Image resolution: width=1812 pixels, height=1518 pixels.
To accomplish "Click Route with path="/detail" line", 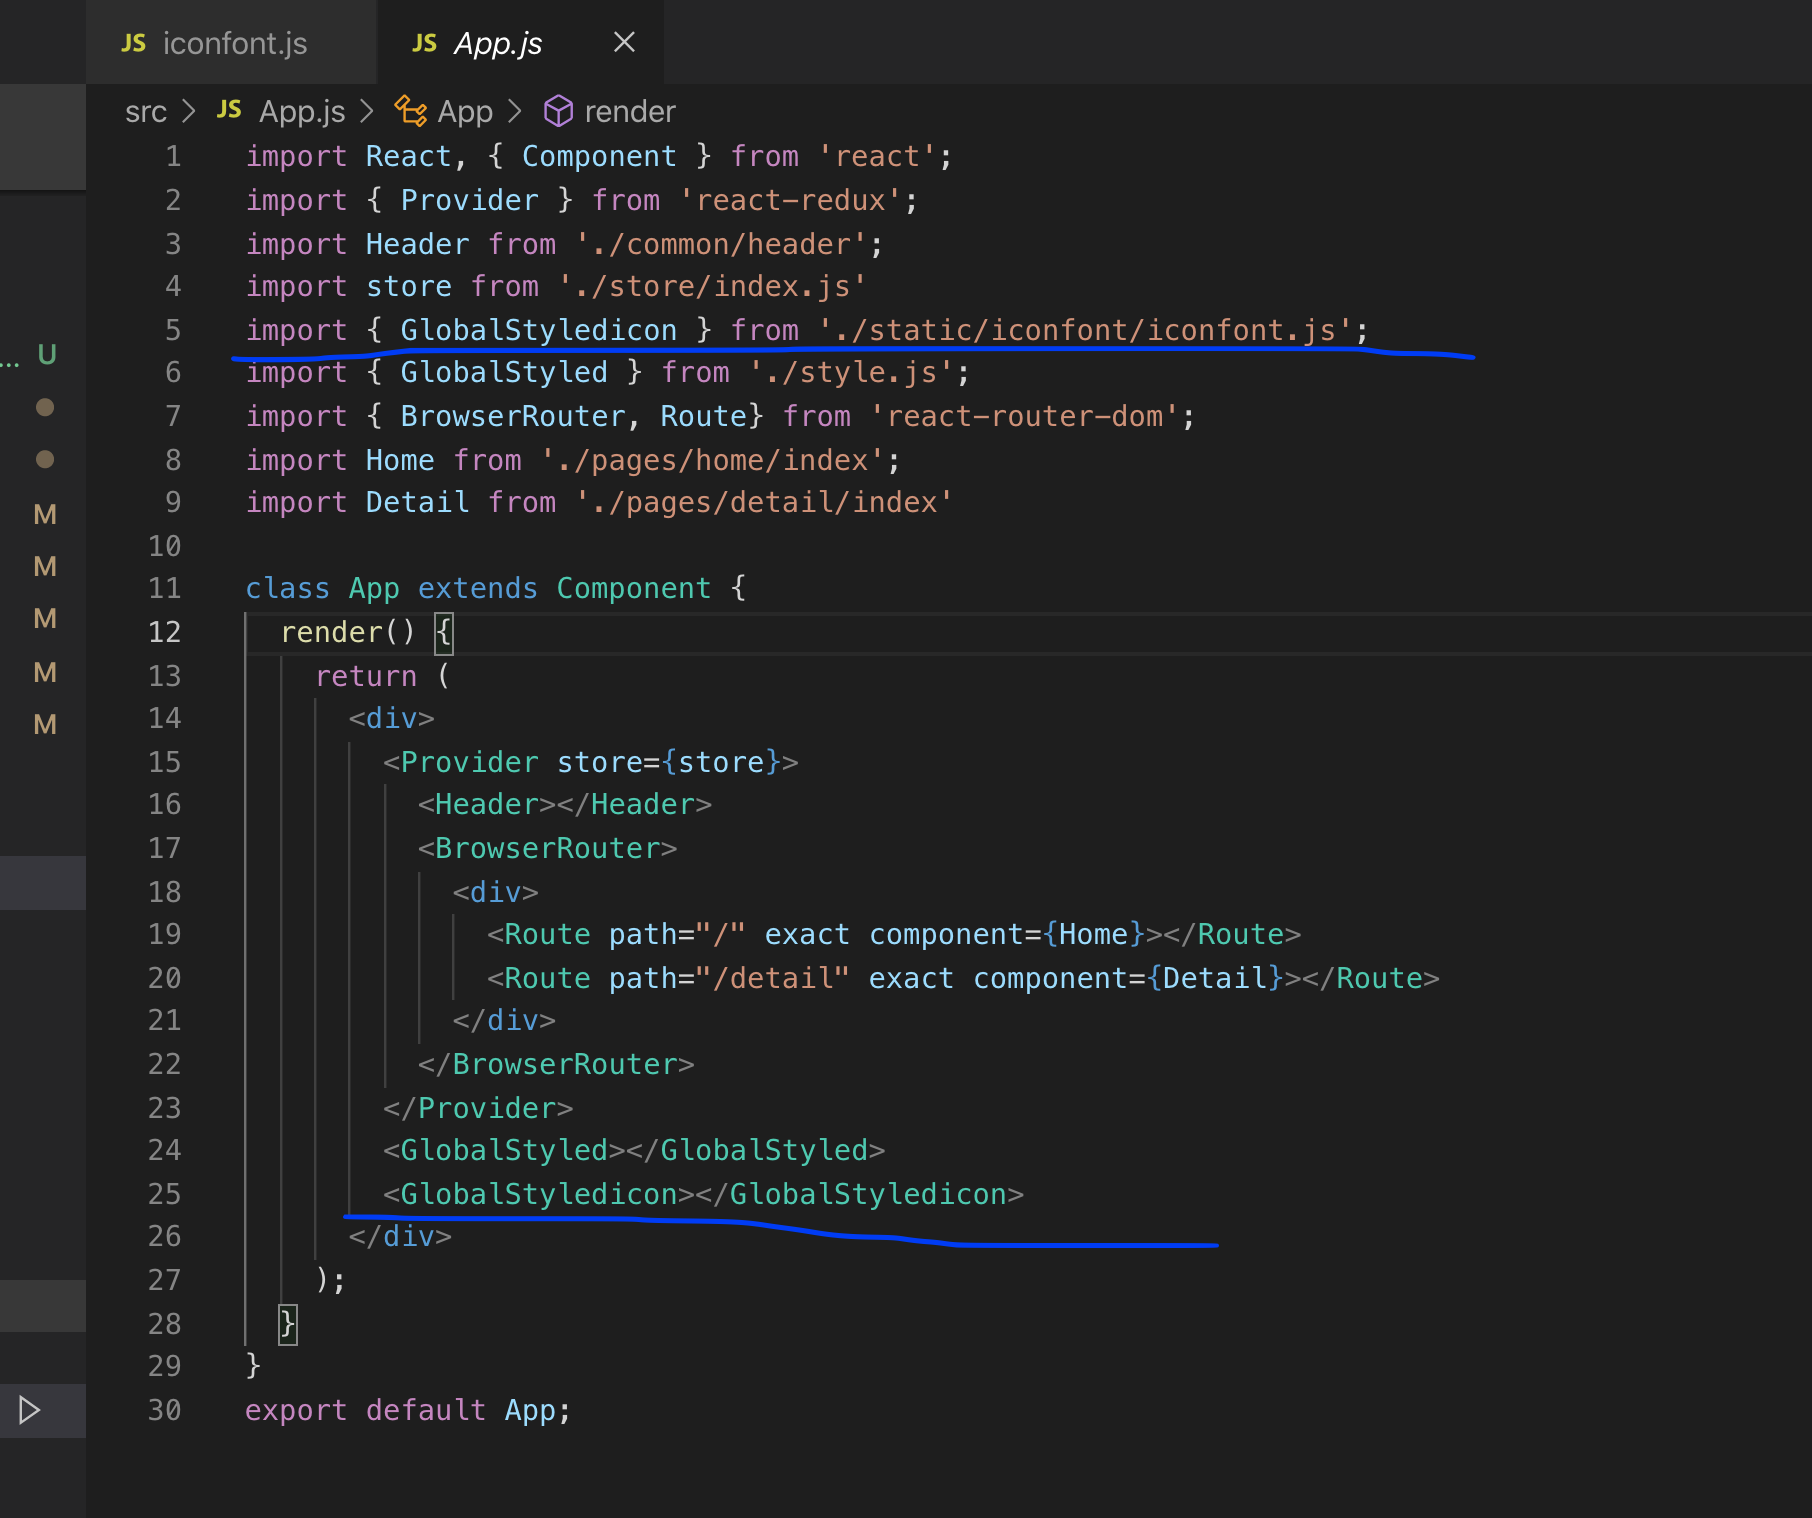I will point(964,978).
